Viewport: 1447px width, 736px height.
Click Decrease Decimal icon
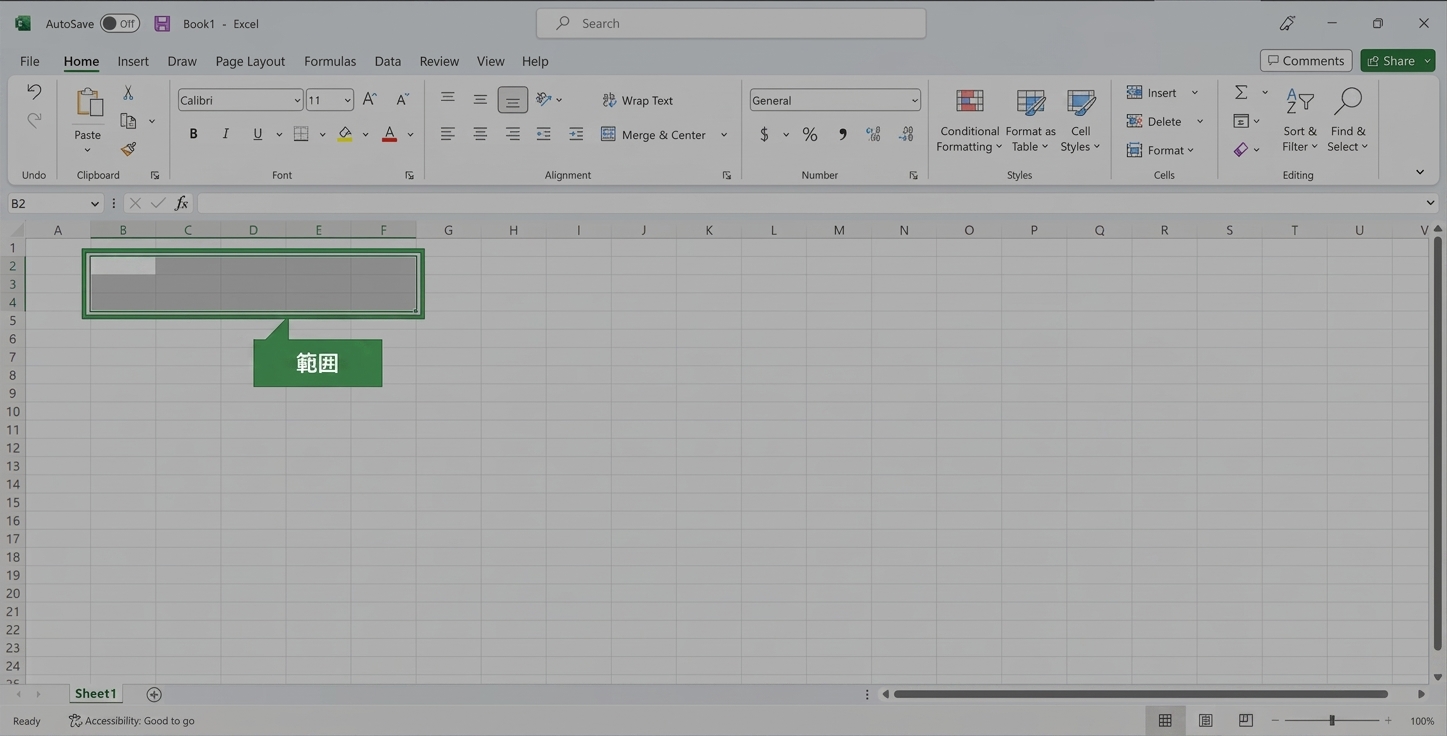pyautogui.click(x=906, y=134)
